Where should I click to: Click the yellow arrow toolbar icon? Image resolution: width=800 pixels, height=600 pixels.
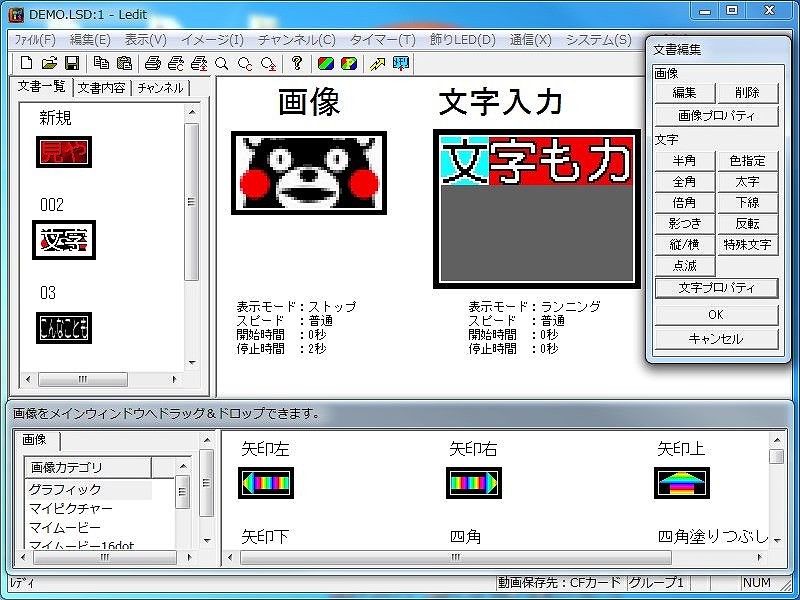point(377,63)
